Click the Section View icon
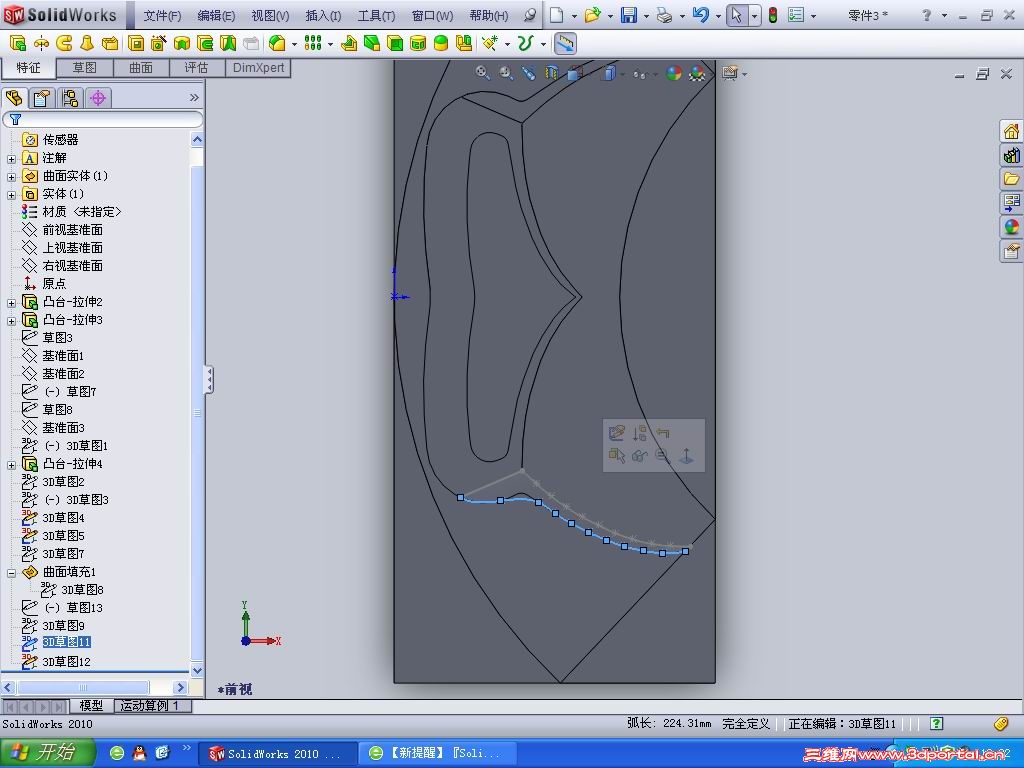This screenshot has width=1024, height=768. coord(551,72)
